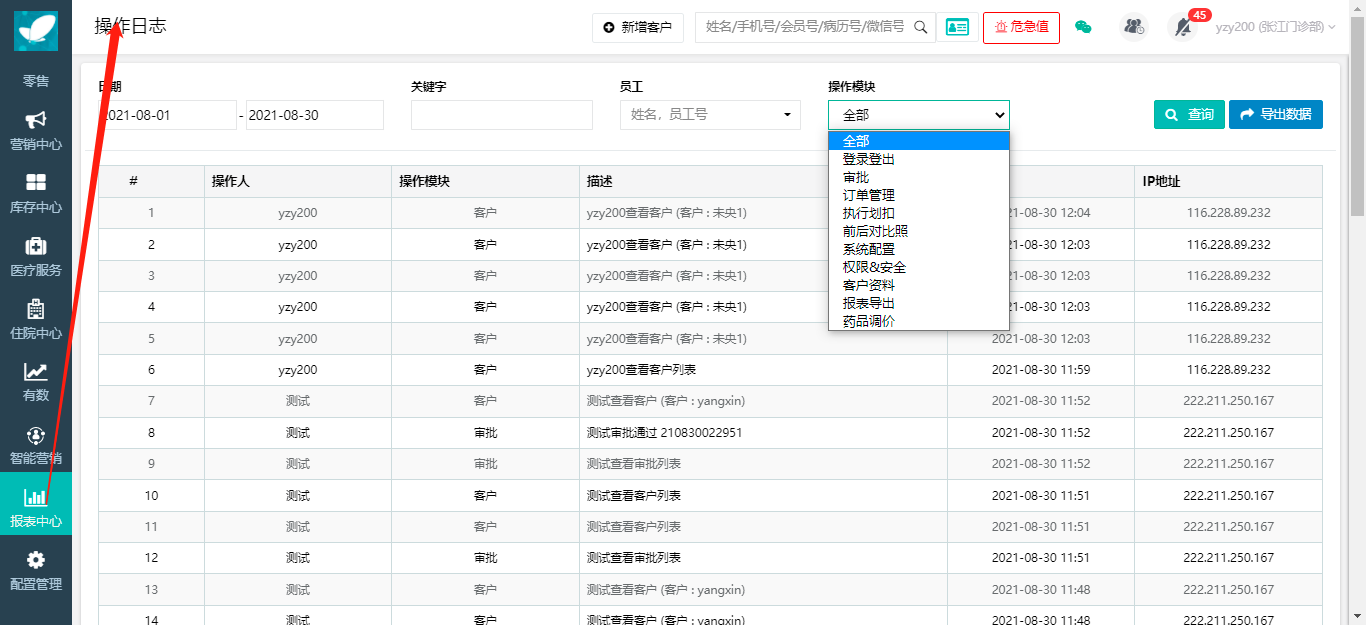Click the ID card icon button
The height and width of the screenshot is (625, 1366).
click(x=957, y=27)
